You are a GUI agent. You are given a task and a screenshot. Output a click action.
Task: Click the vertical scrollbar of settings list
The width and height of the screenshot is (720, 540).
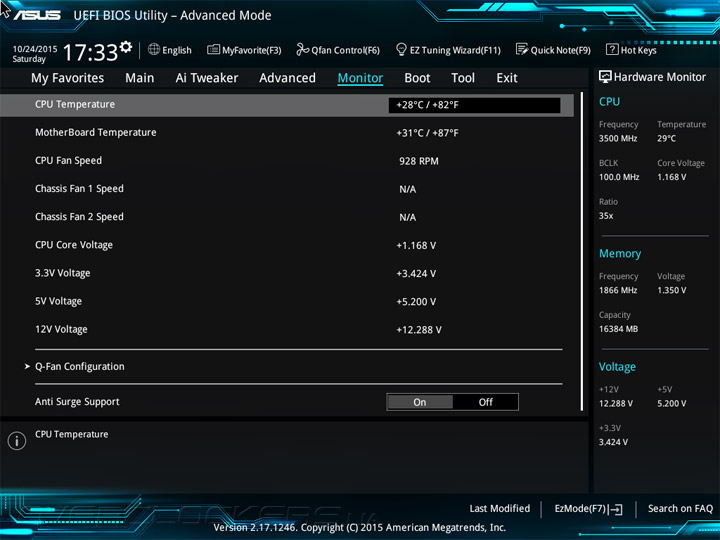(582, 252)
